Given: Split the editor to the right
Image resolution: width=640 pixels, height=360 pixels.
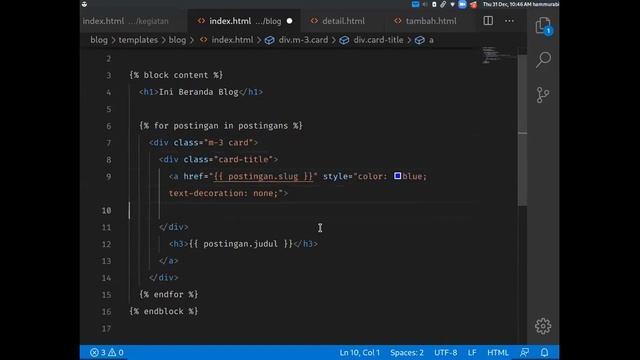Looking at the screenshot, I should [488, 21].
